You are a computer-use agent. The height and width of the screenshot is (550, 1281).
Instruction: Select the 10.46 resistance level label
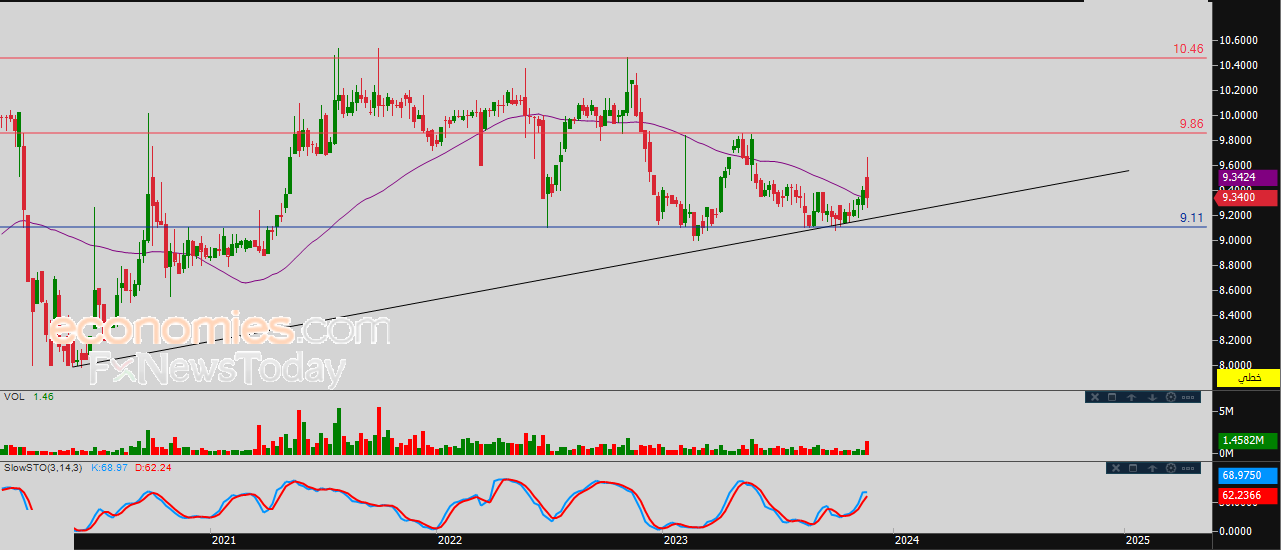1188,48
